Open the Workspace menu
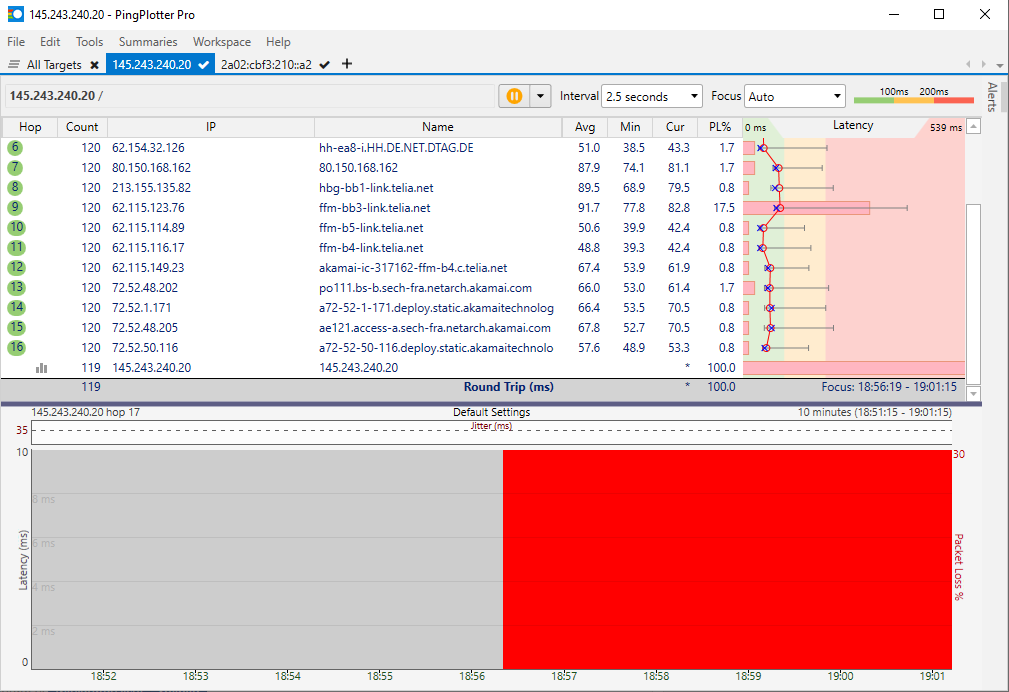 (222, 42)
